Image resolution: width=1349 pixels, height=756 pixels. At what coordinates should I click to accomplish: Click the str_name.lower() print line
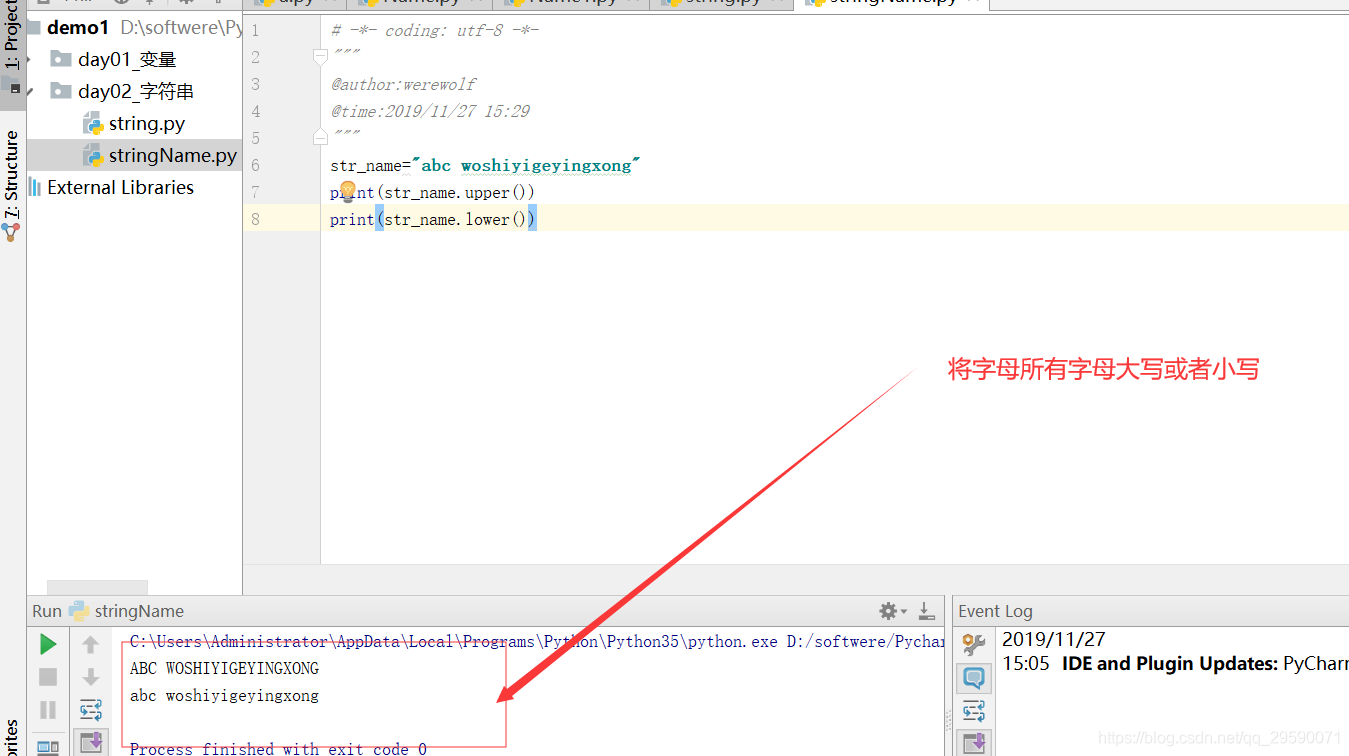click(433, 219)
